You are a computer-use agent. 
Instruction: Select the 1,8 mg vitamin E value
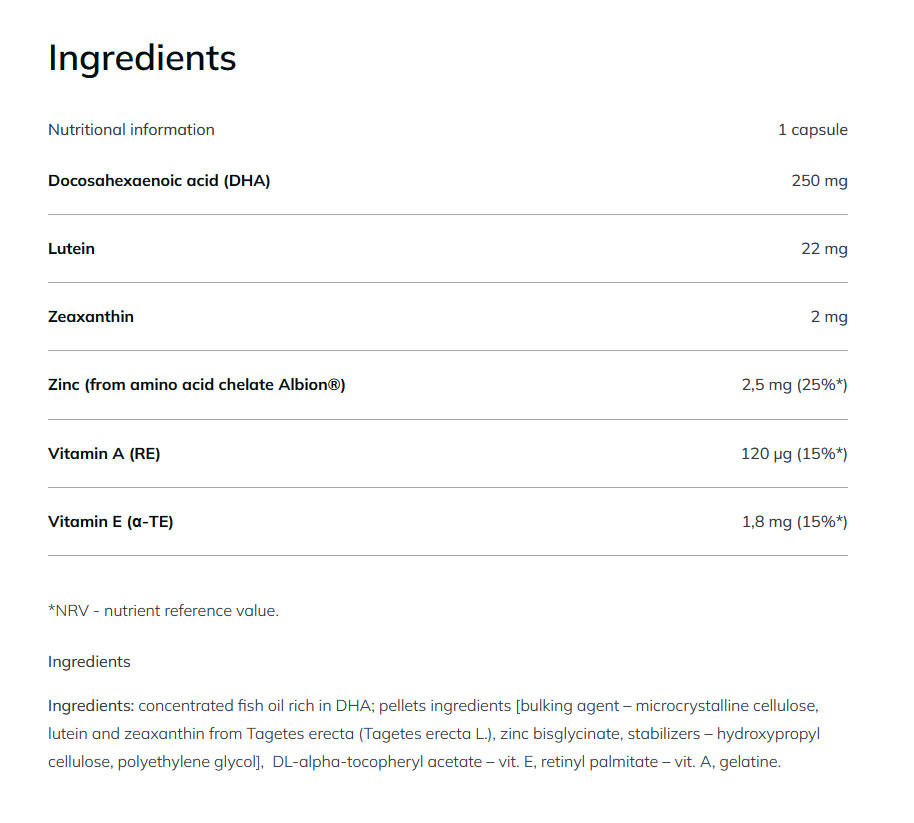[x=794, y=522]
